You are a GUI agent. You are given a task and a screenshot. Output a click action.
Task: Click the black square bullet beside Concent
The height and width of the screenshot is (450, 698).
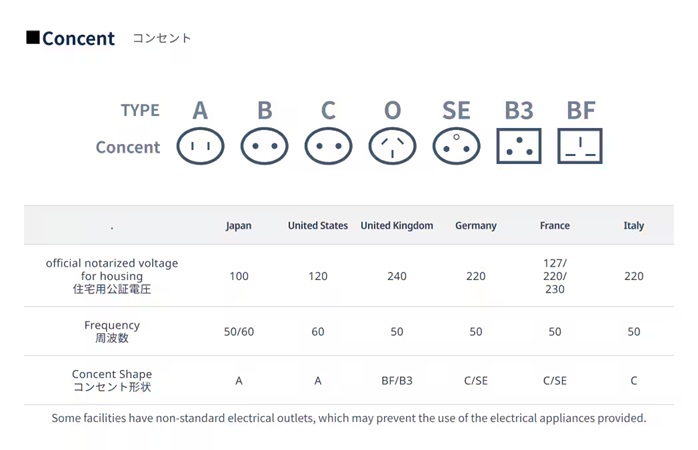pos(33,38)
